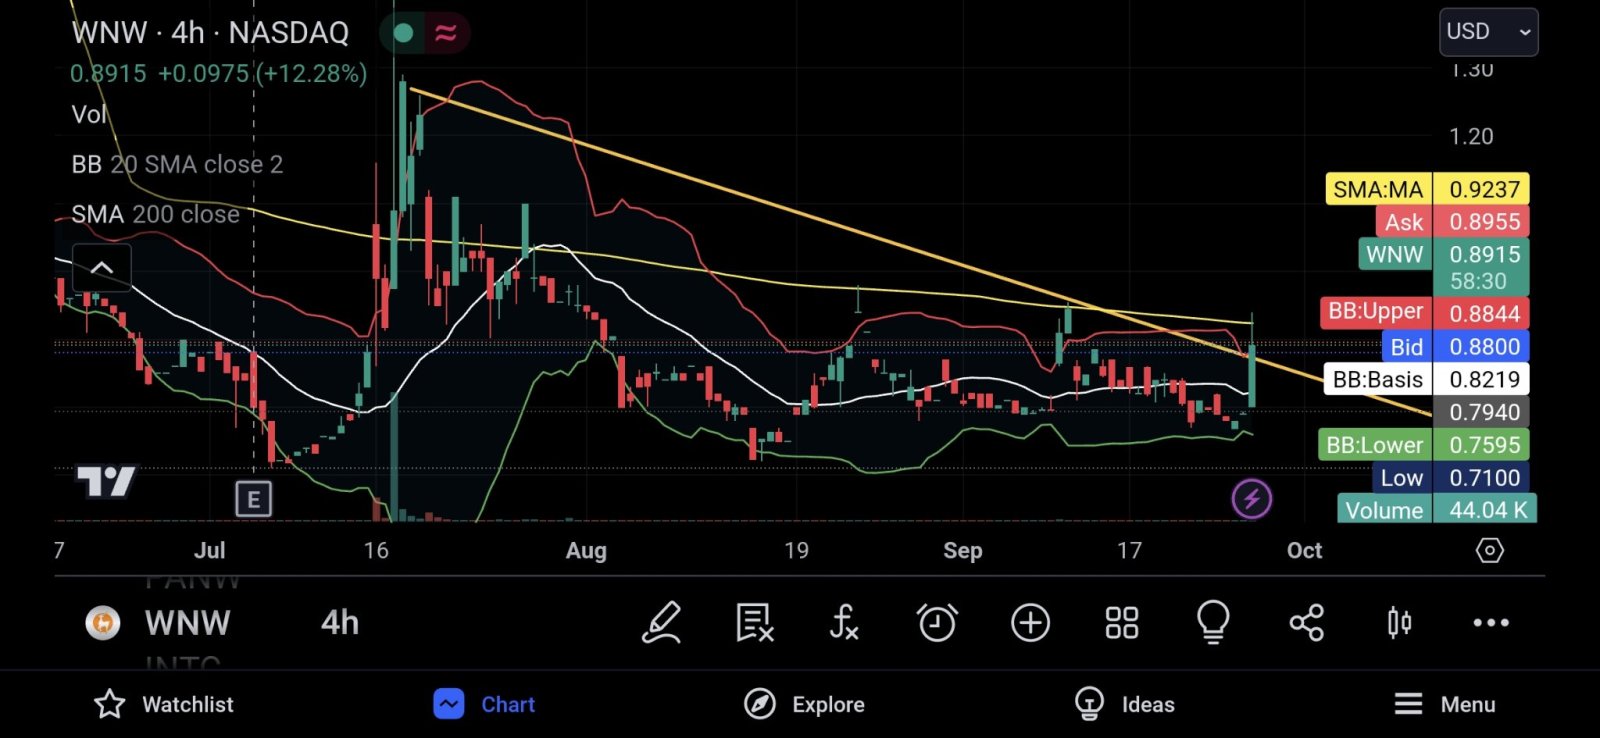Image resolution: width=1600 pixels, height=738 pixels.
Task: Open the three-dot more options menu
Action: (1491, 622)
